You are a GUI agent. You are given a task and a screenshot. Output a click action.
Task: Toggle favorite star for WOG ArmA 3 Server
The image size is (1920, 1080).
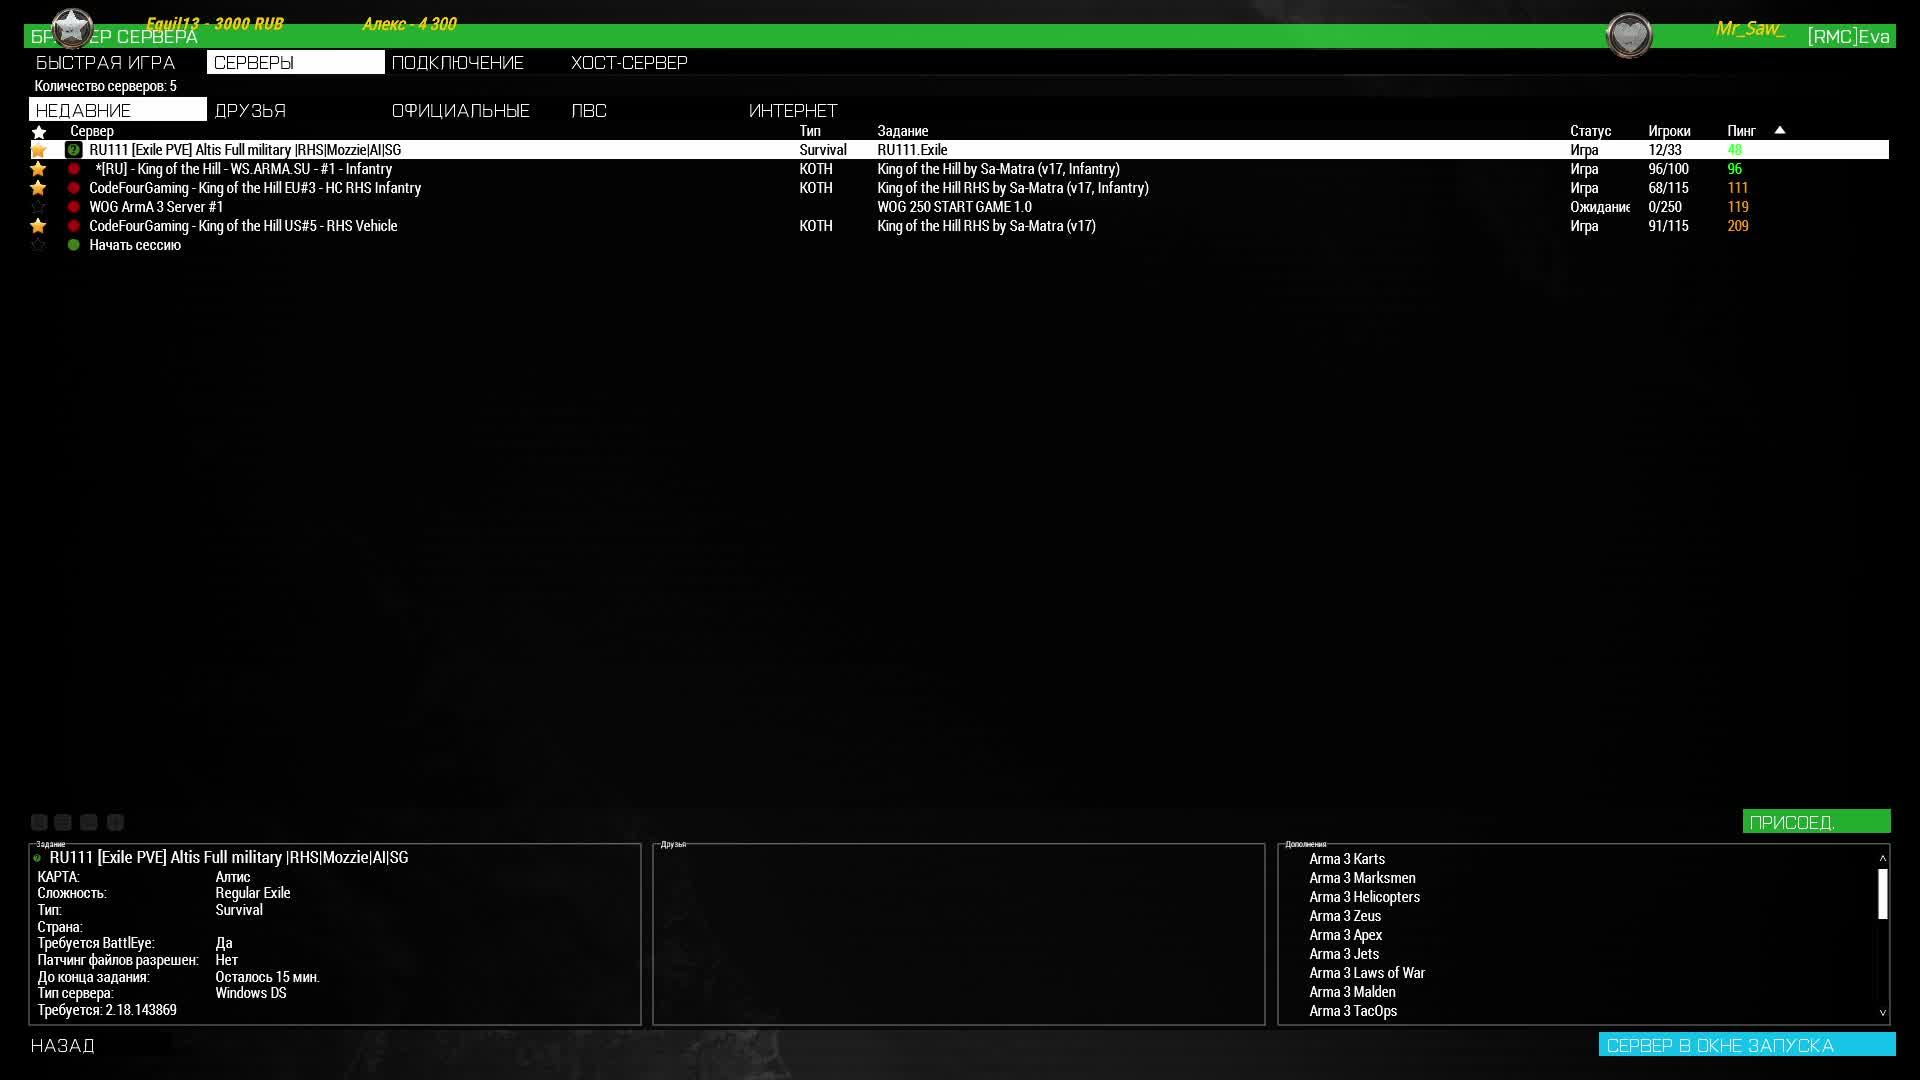click(x=39, y=207)
